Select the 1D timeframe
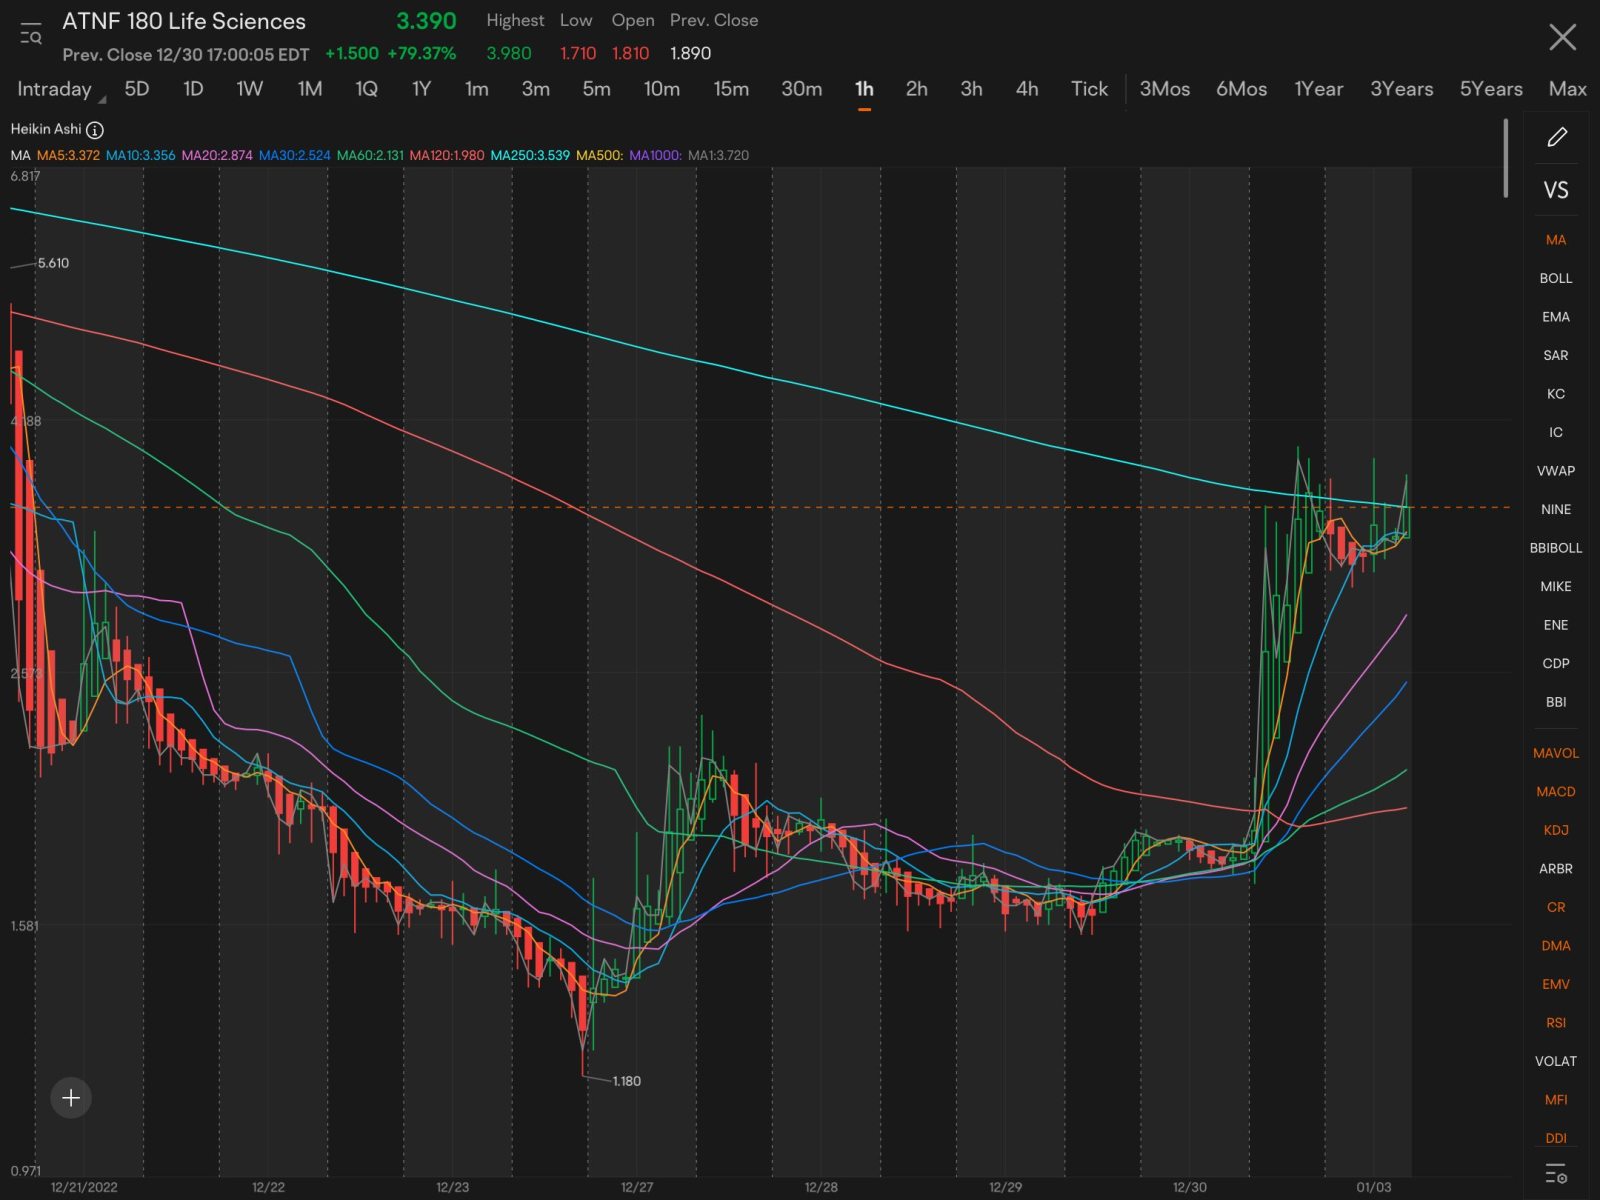1600x1200 pixels. [193, 89]
